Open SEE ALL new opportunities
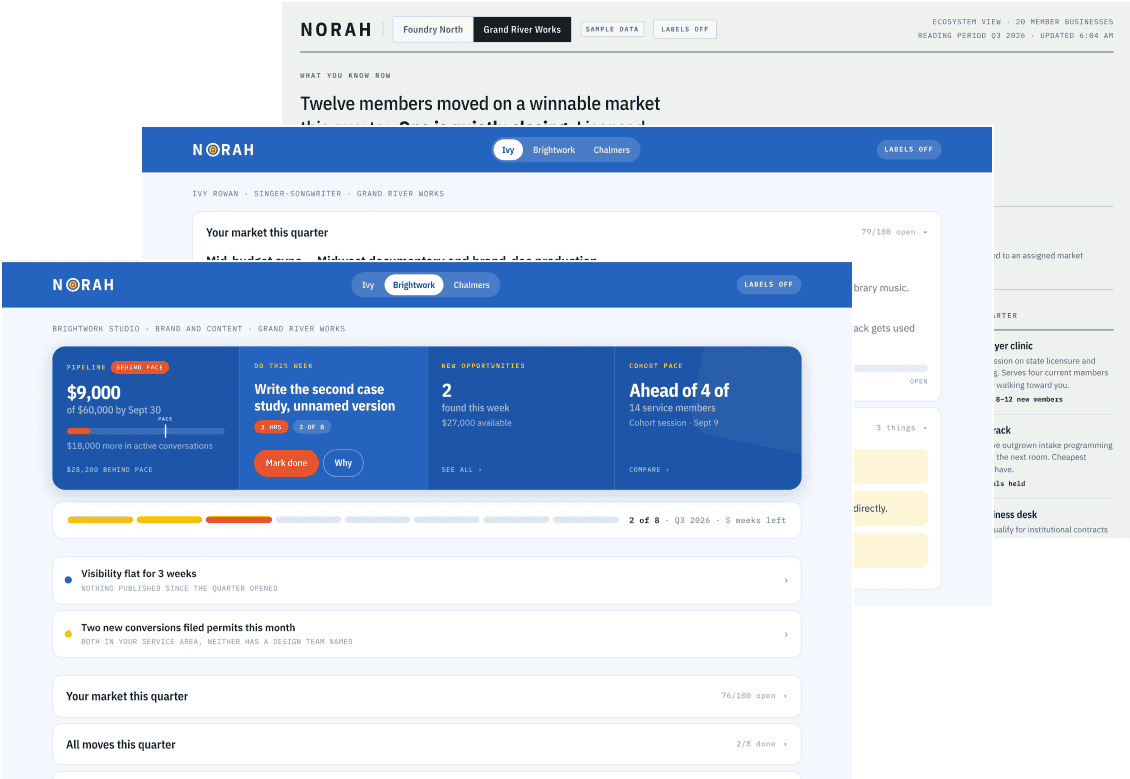The image size is (1130, 779). click(461, 470)
